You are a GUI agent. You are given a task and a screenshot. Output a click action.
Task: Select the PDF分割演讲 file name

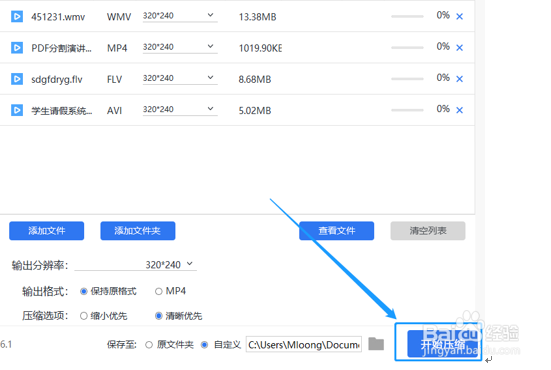coord(61,48)
